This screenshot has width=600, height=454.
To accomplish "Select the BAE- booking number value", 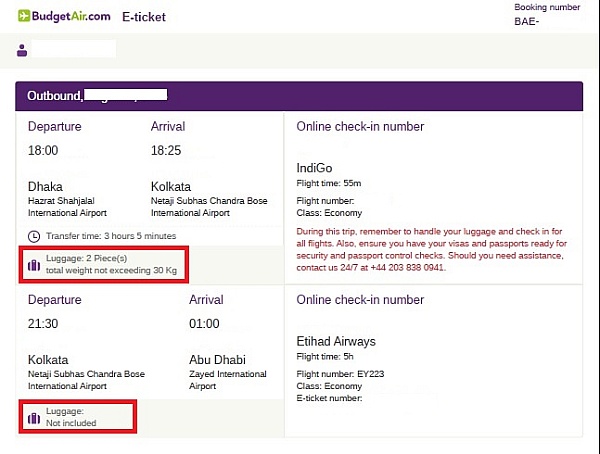I will 527,21.
